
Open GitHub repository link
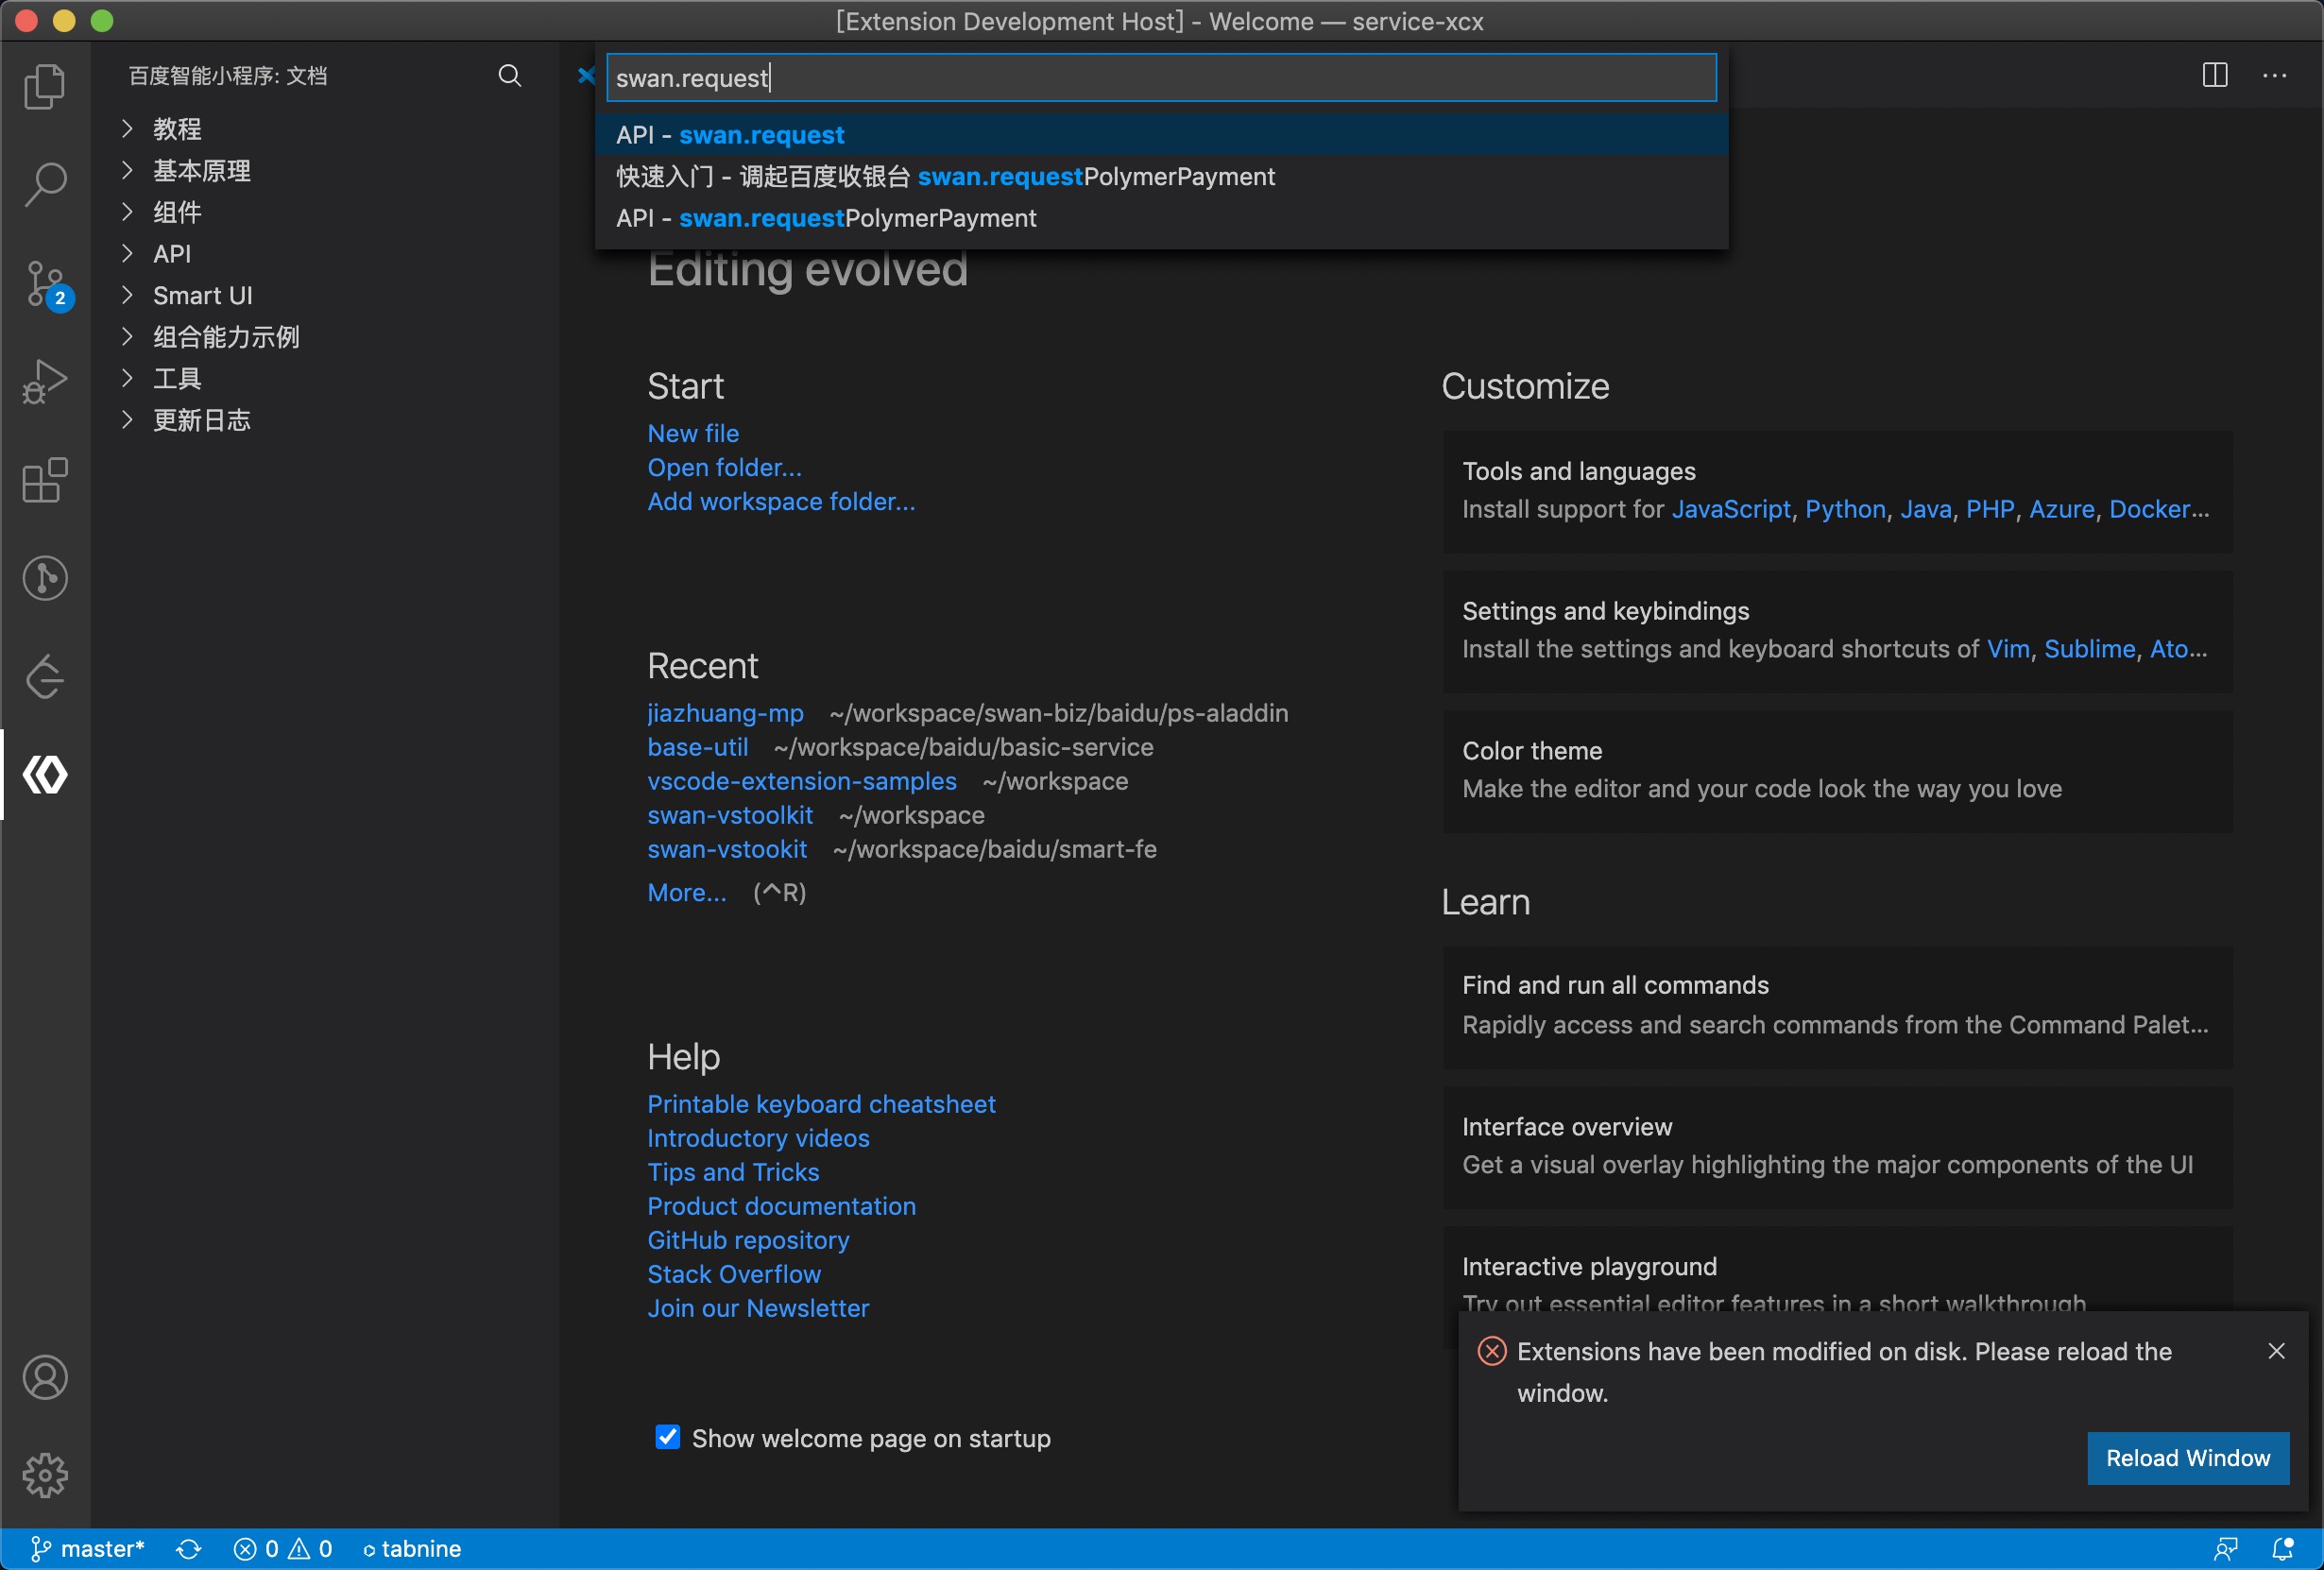[748, 1240]
